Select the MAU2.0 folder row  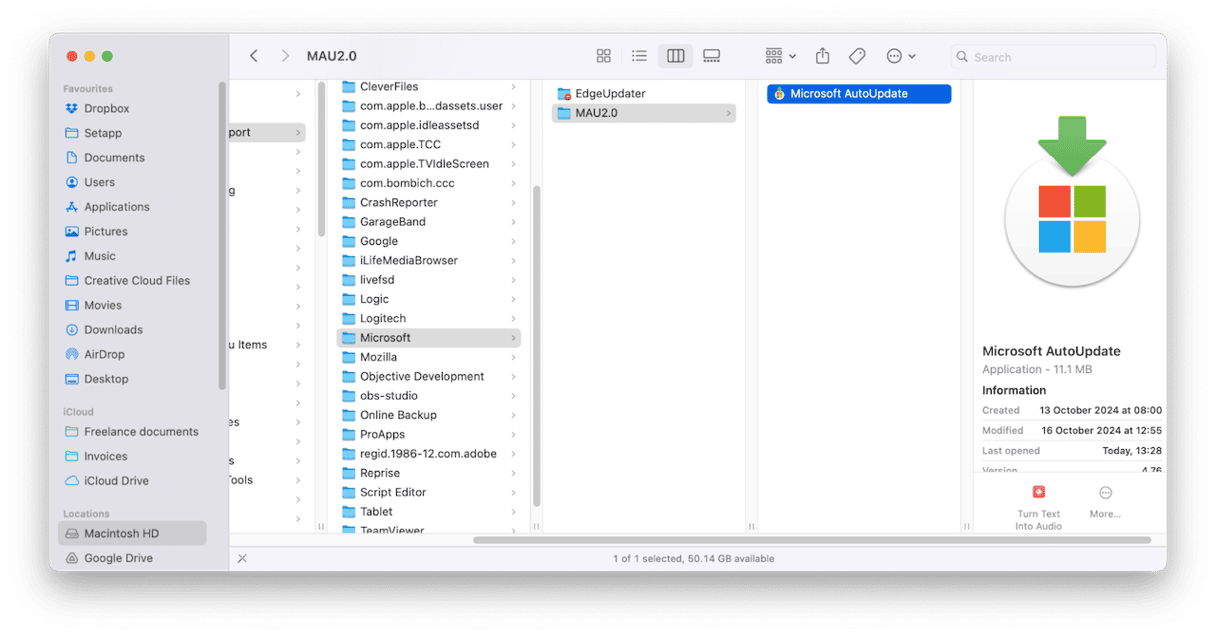[644, 113]
